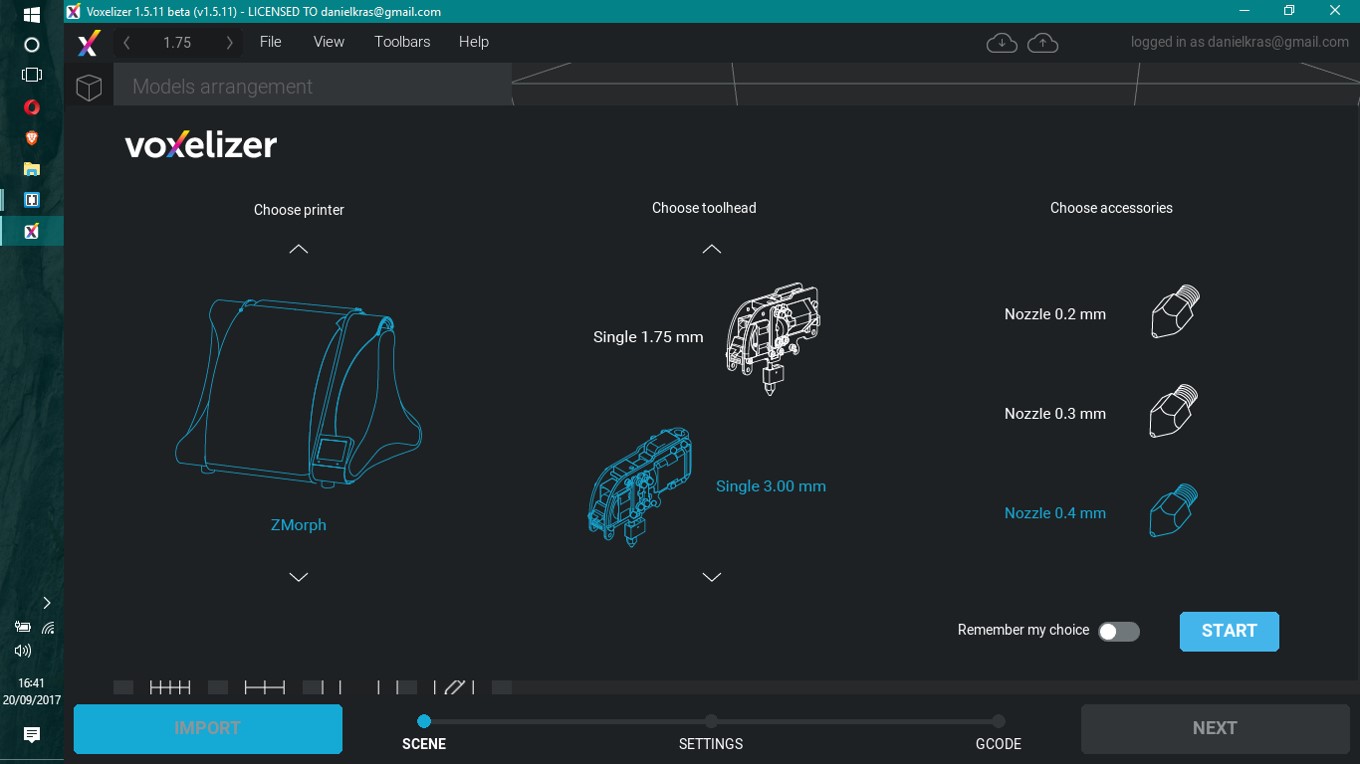Go to the GCODE step
Image resolution: width=1360 pixels, height=764 pixels.
point(998,744)
